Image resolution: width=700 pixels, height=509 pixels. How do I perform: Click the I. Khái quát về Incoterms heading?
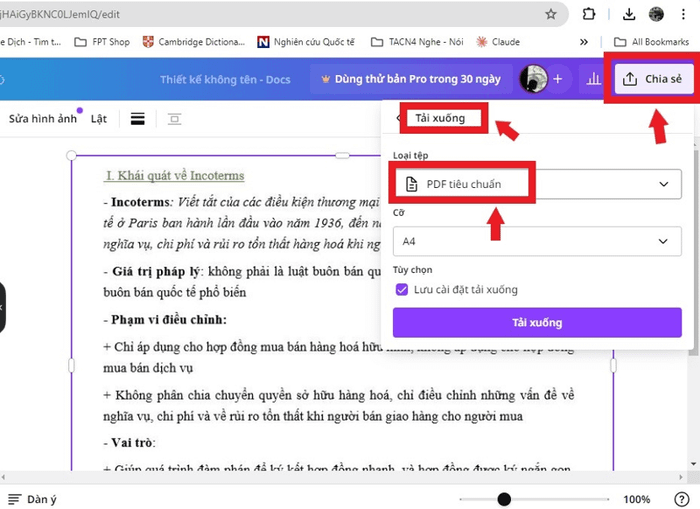[x=175, y=175]
